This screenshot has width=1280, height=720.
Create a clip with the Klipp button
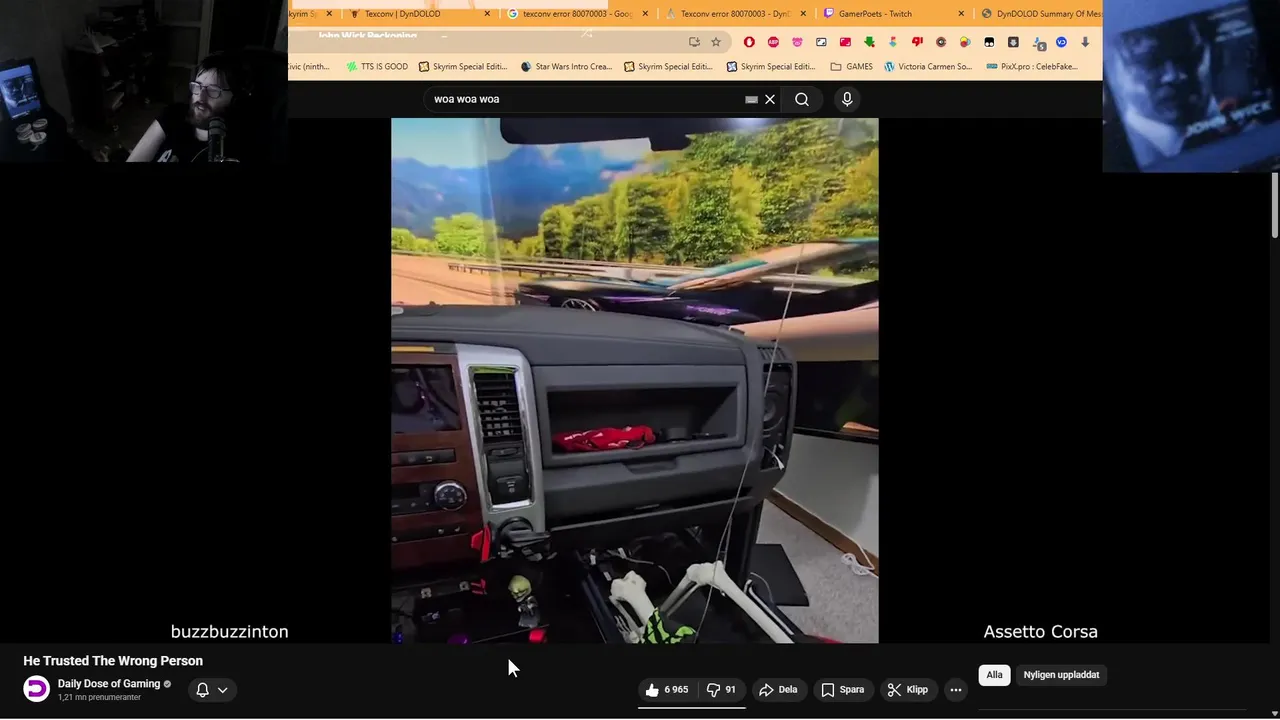[908, 690]
